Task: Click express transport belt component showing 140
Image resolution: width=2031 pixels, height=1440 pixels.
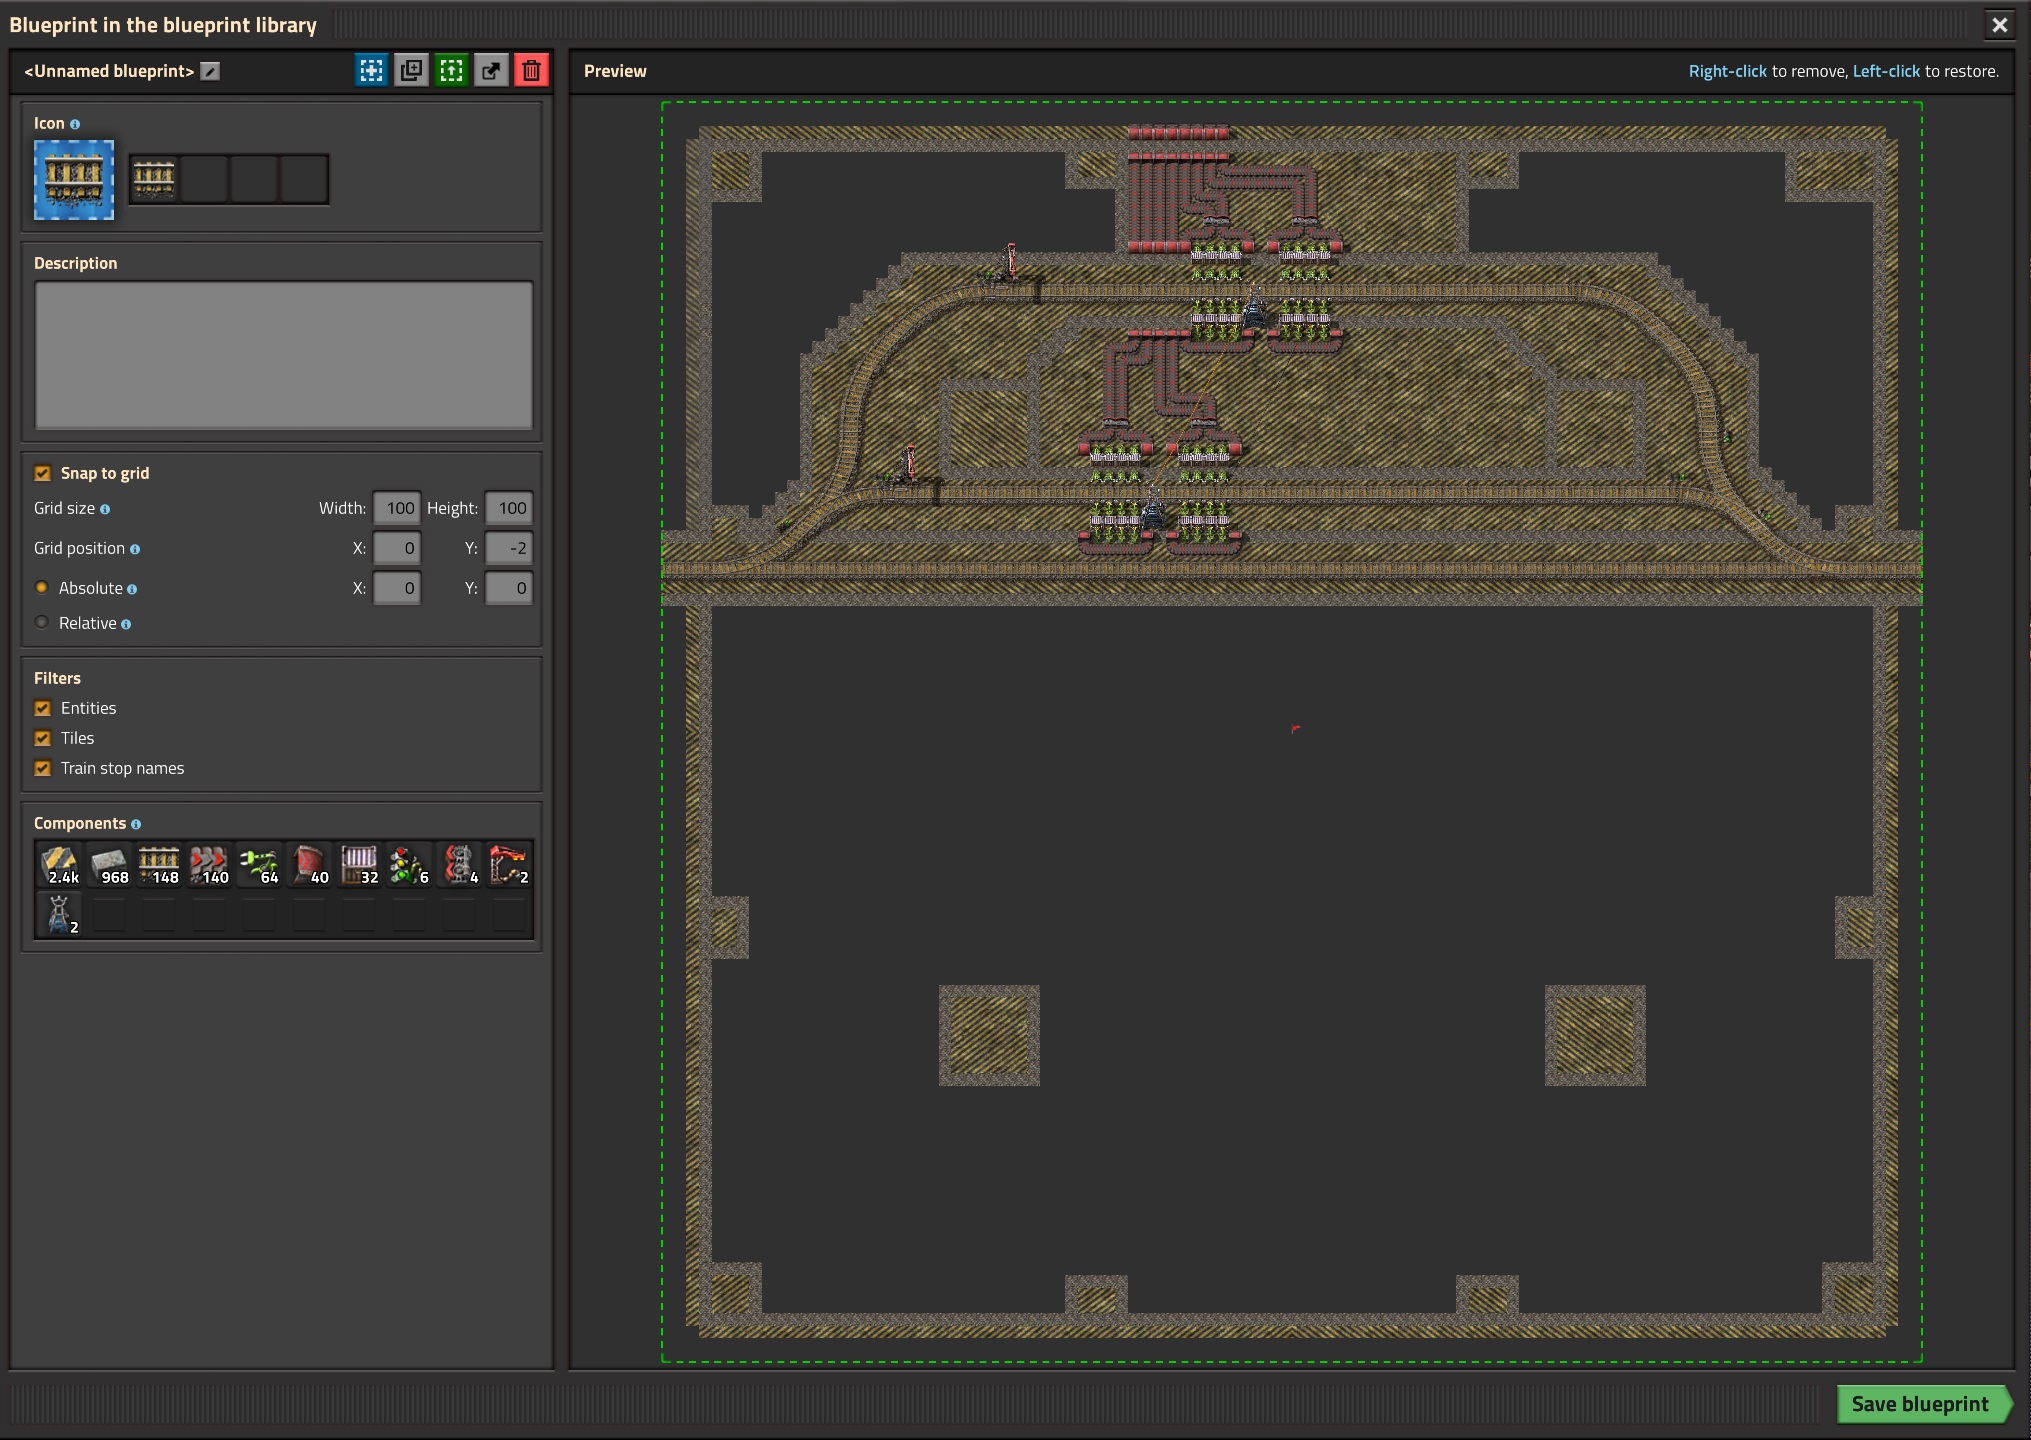Action: point(210,865)
